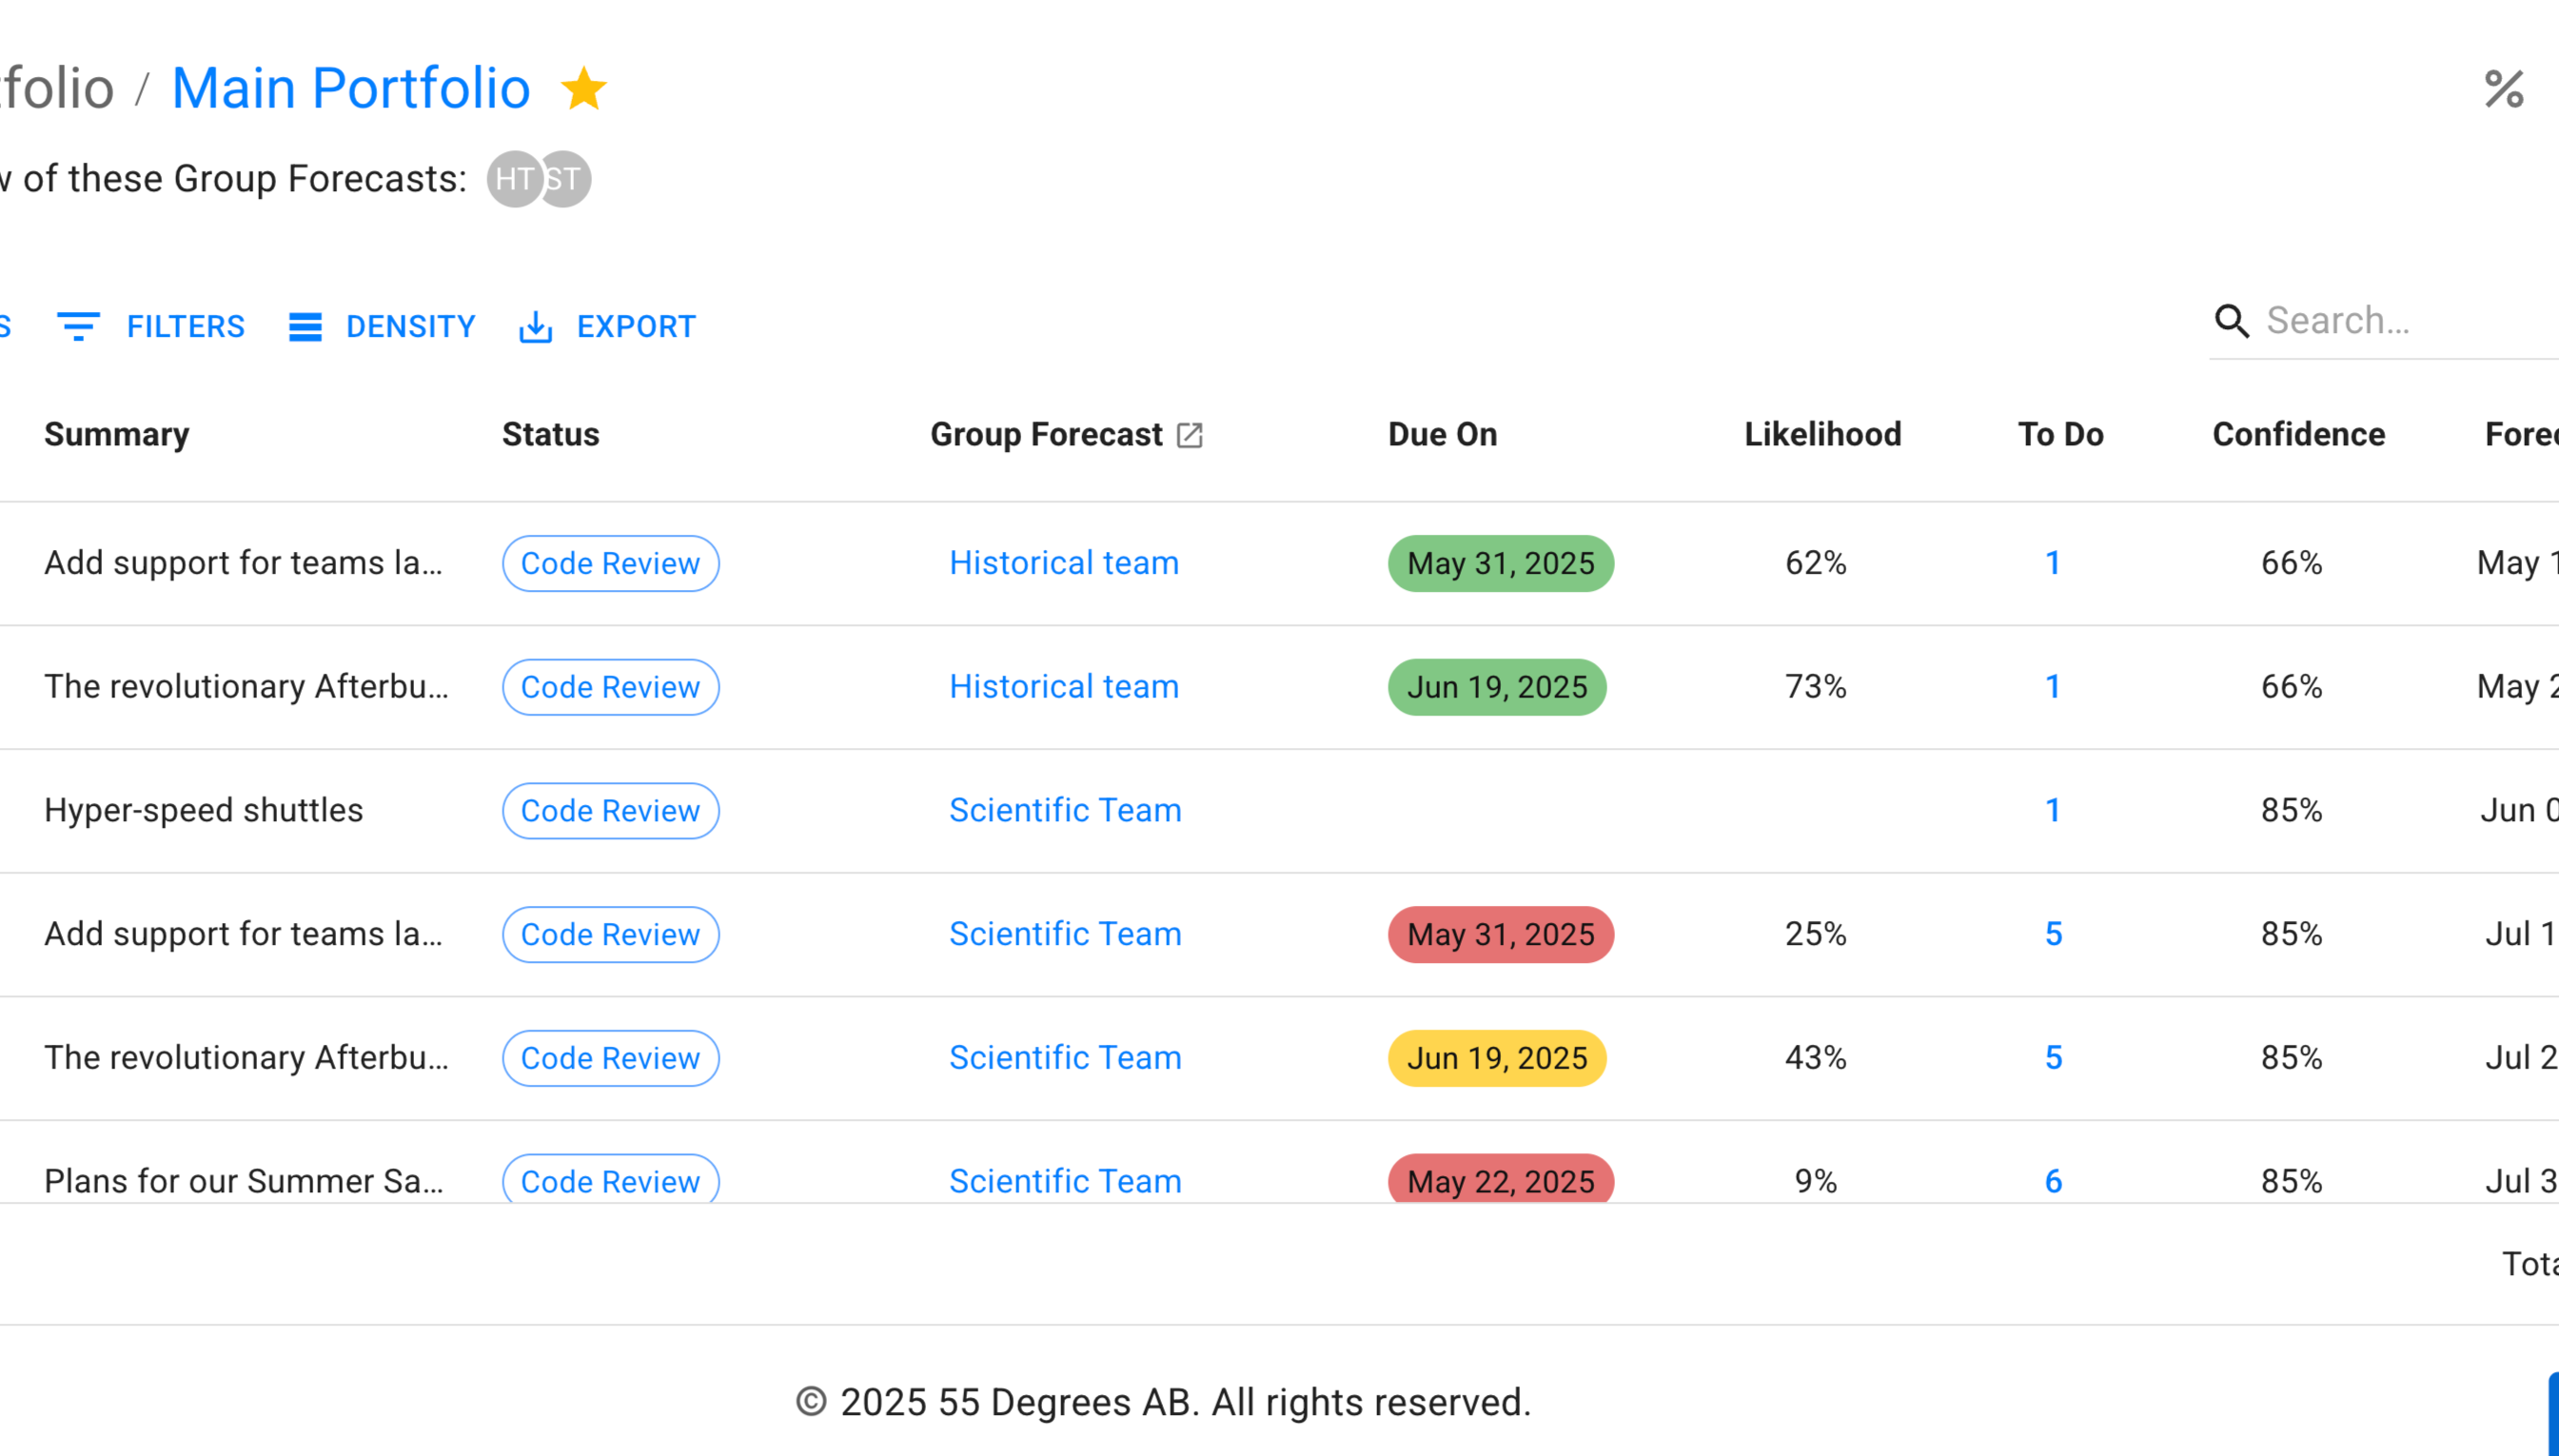Open Historical team link in first row

(1064, 563)
